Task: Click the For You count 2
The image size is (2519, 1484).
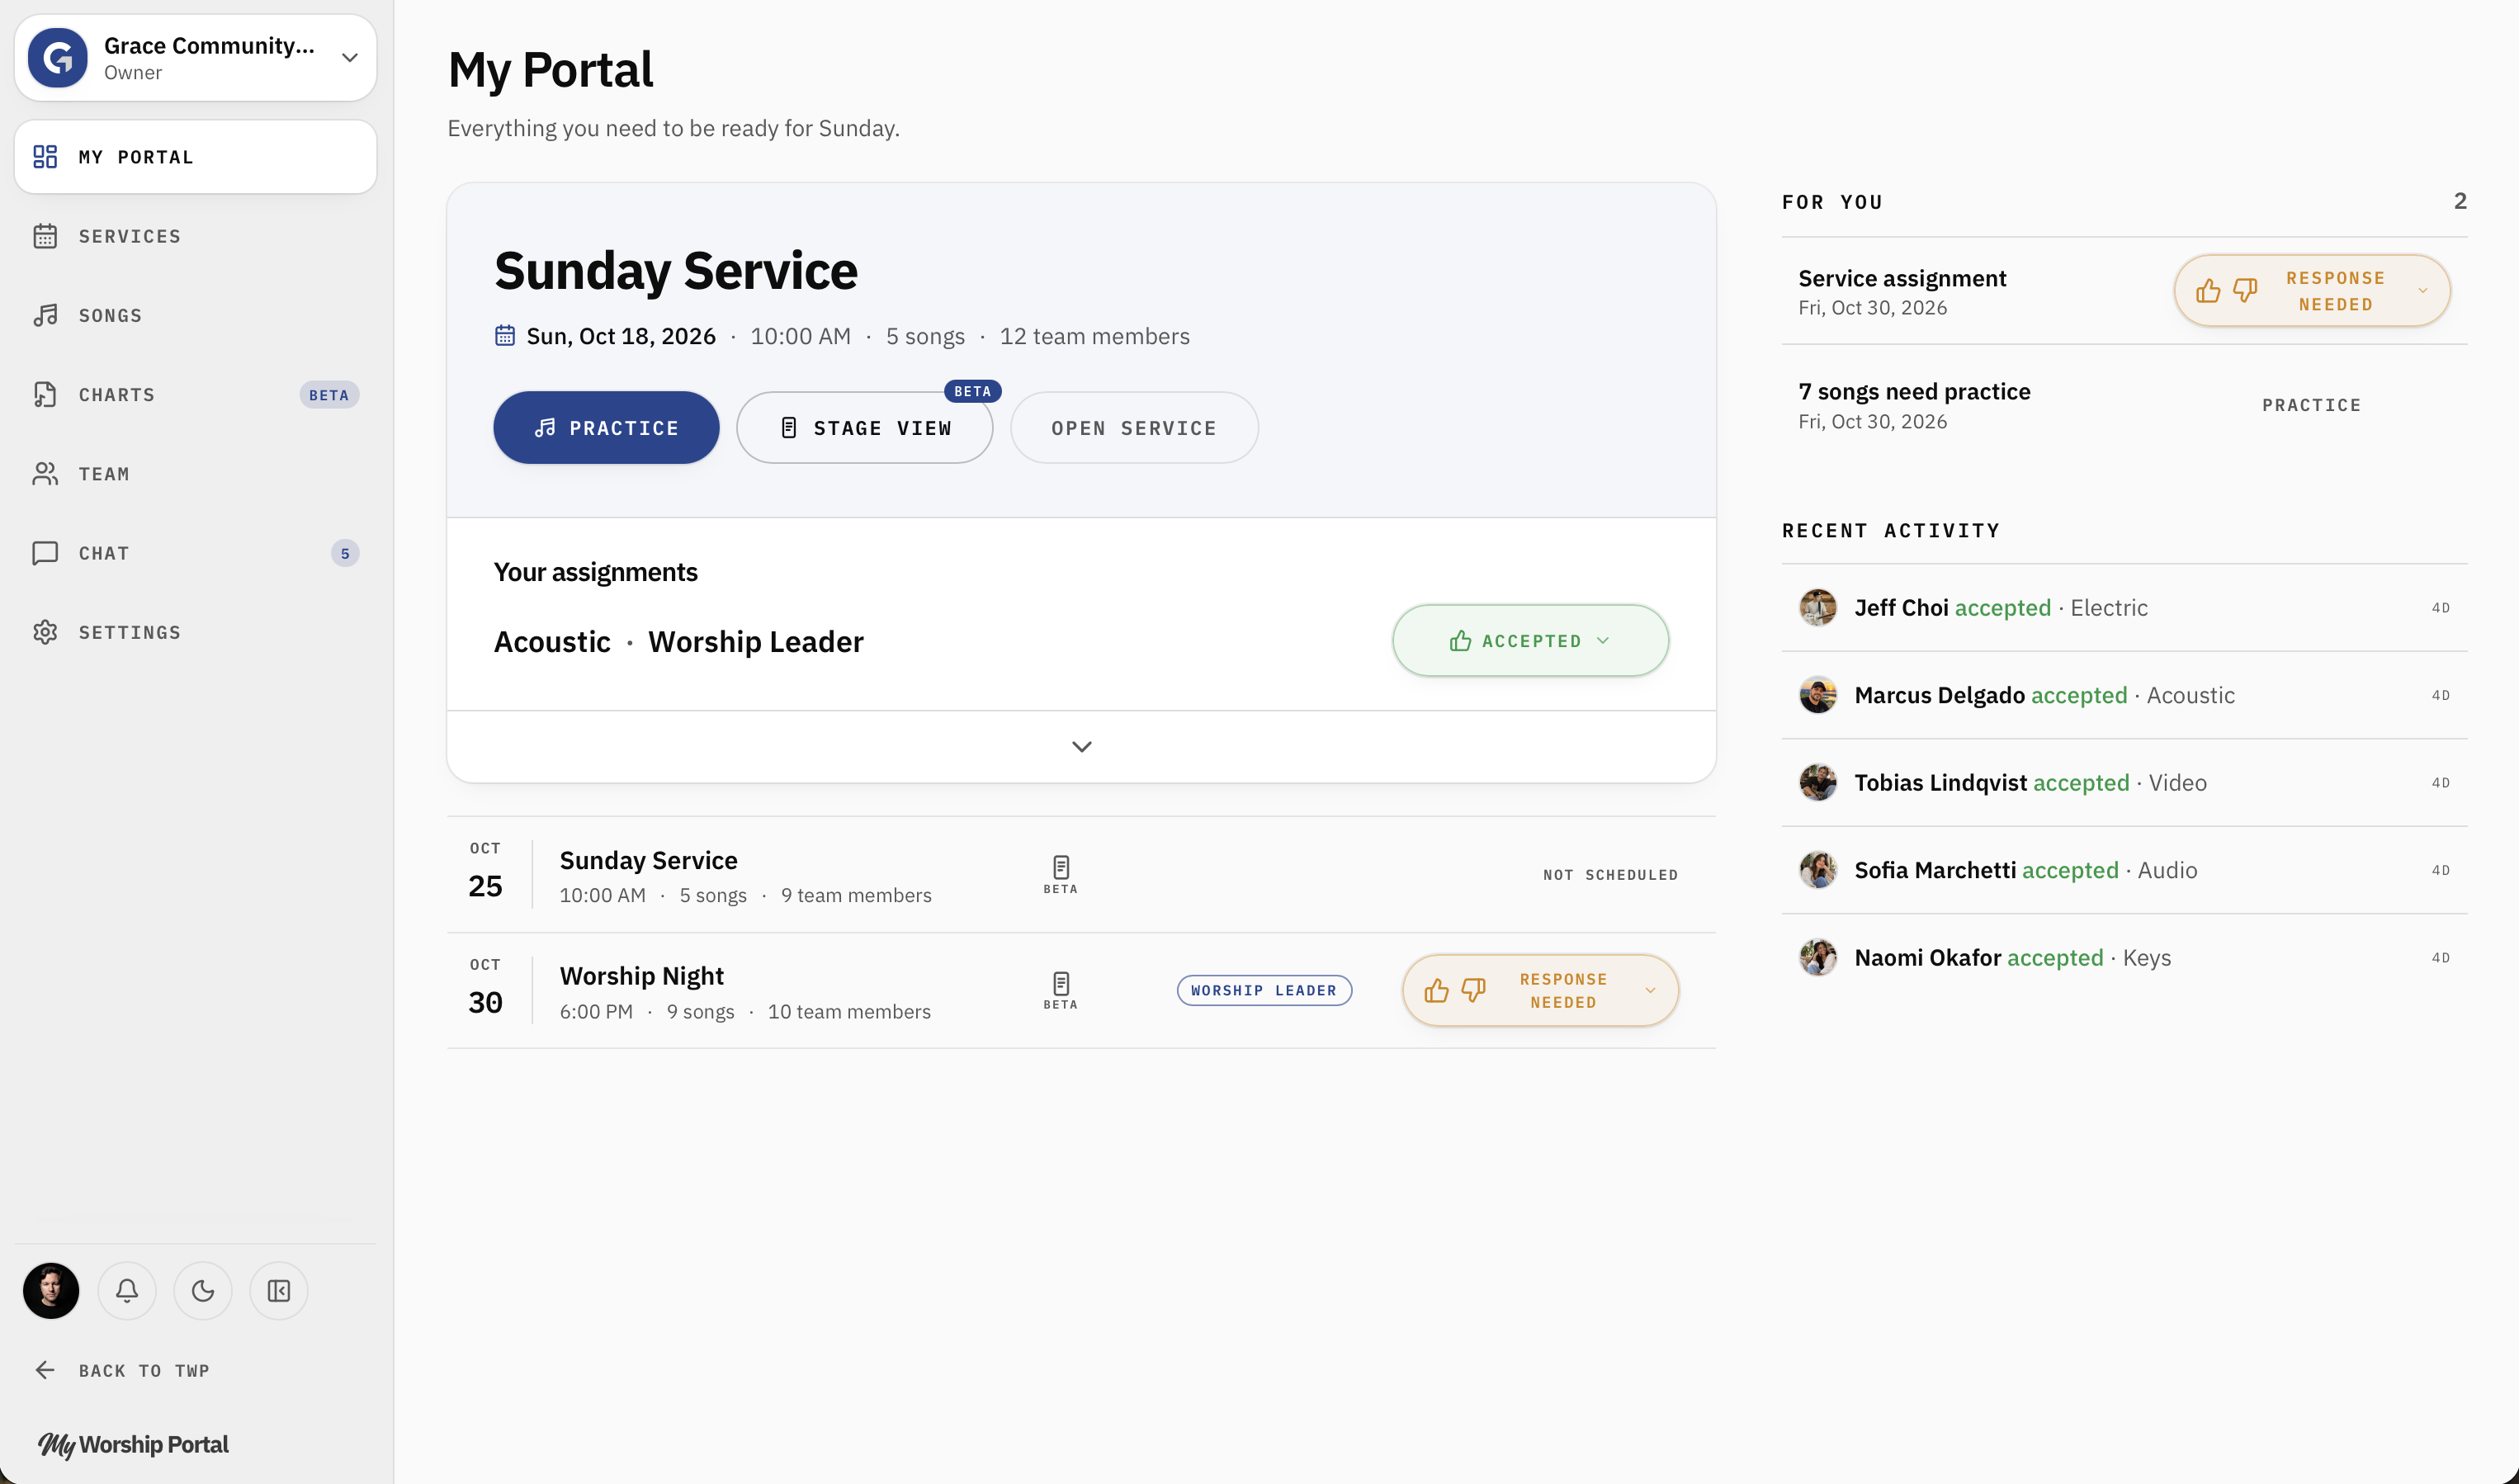Action: coord(2459,201)
